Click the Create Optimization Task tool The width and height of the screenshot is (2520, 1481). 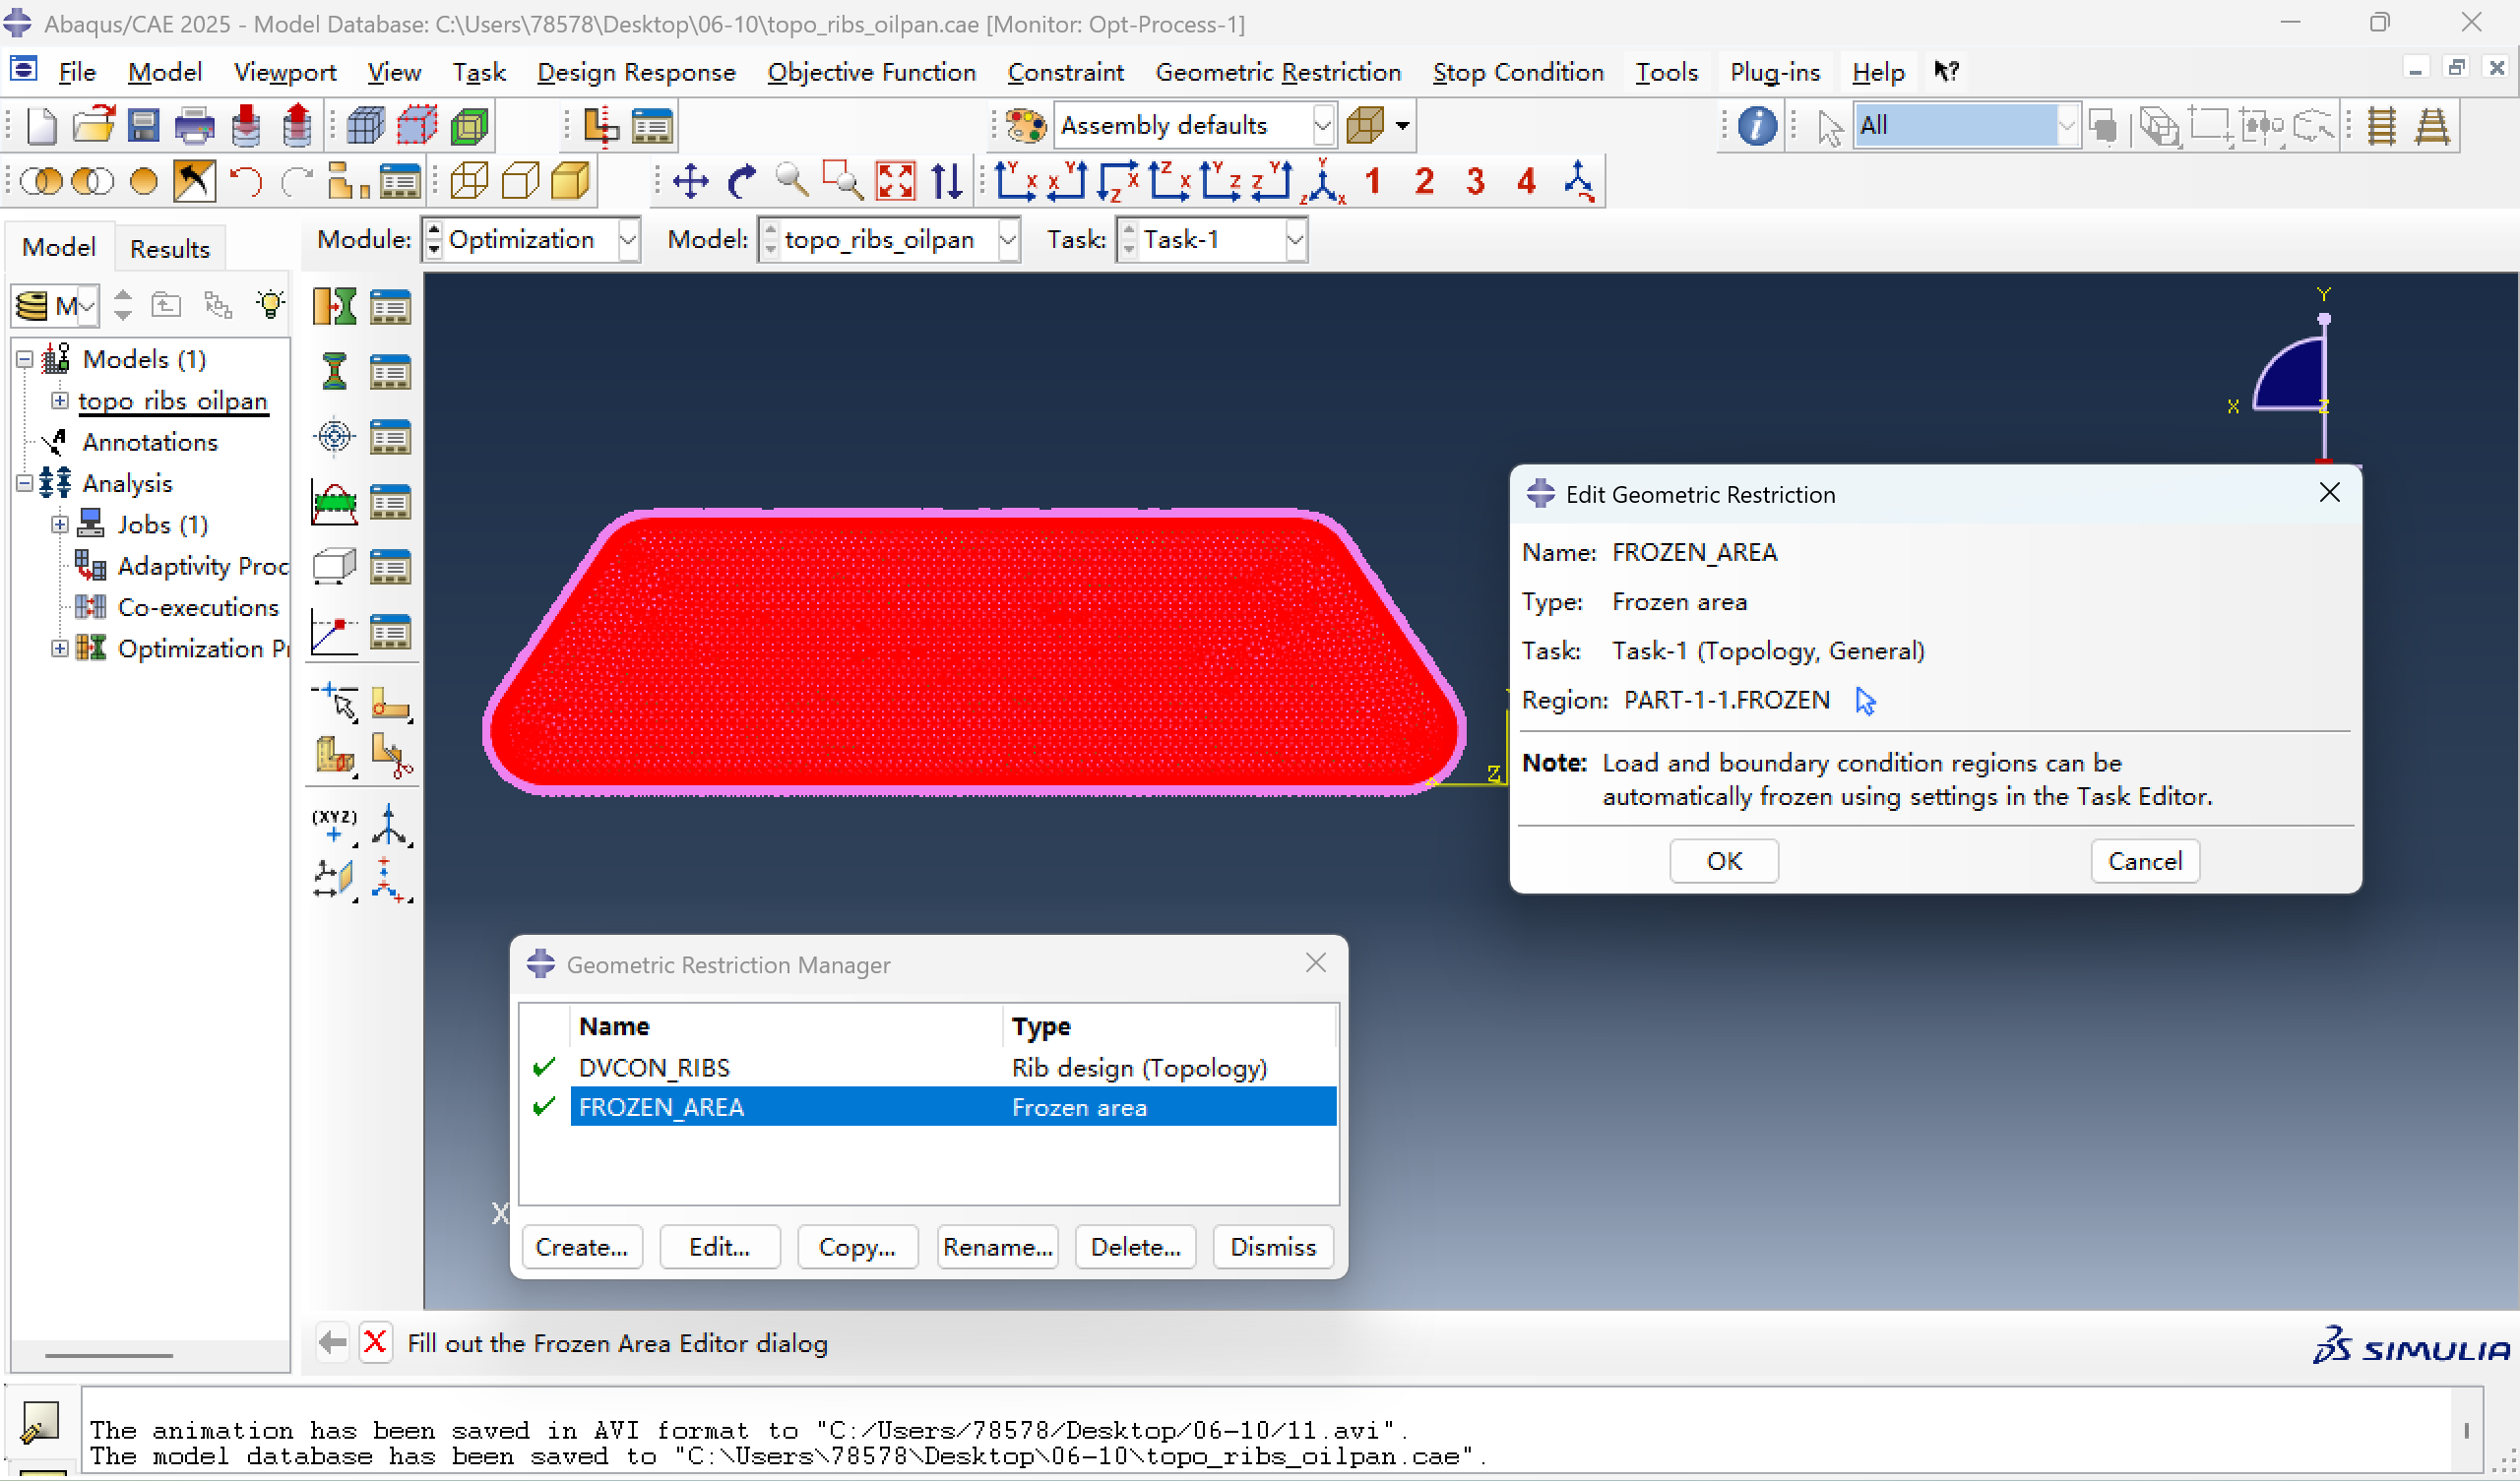[334, 306]
